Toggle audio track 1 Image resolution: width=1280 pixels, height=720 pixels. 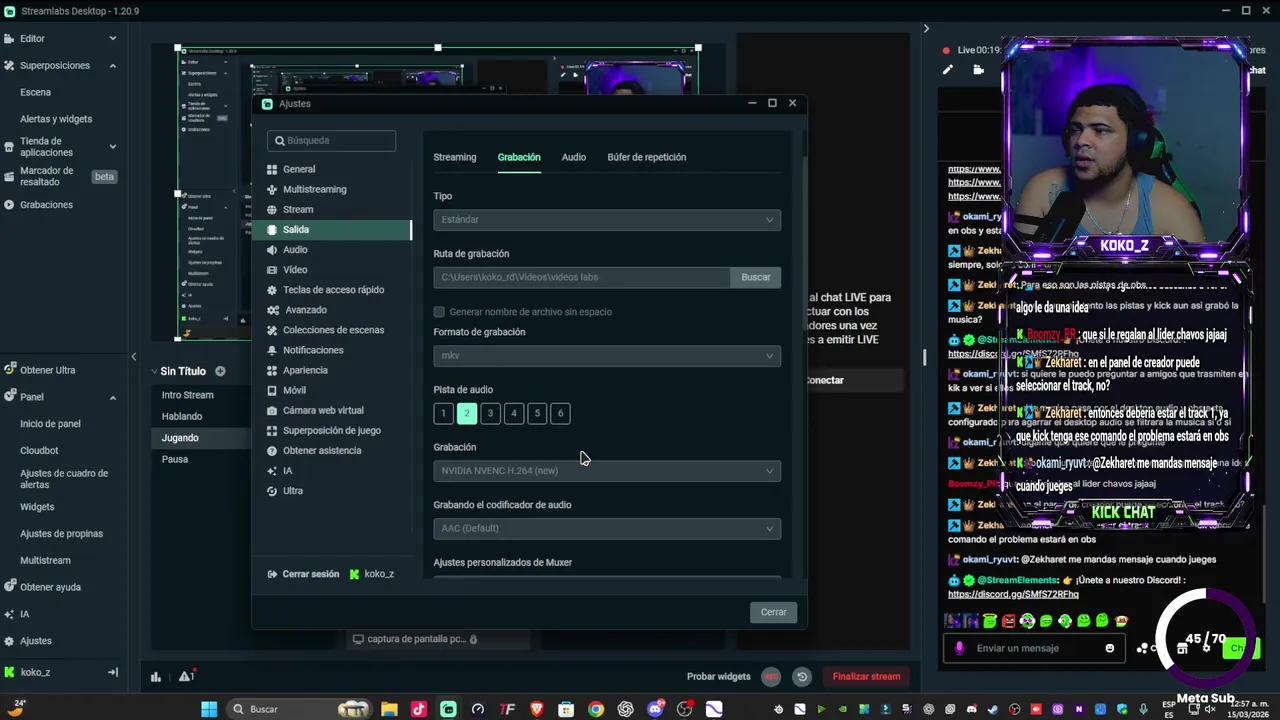click(x=443, y=413)
